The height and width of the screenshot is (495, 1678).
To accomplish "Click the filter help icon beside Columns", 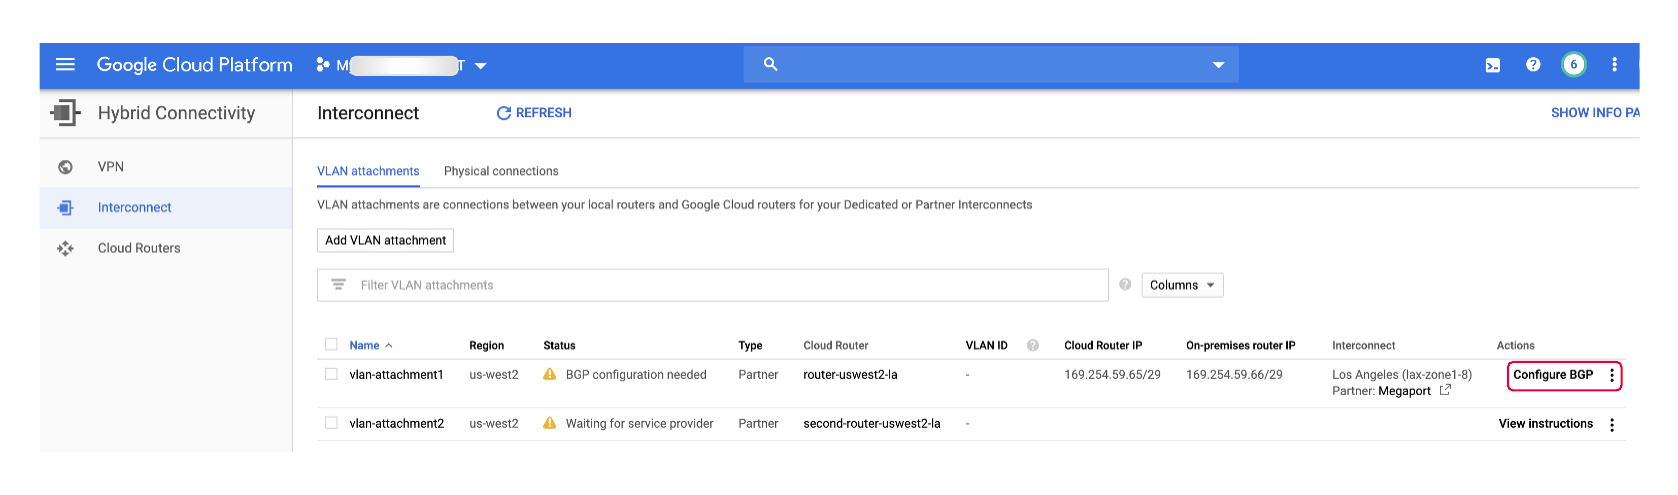I will [x=1125, y=285].
